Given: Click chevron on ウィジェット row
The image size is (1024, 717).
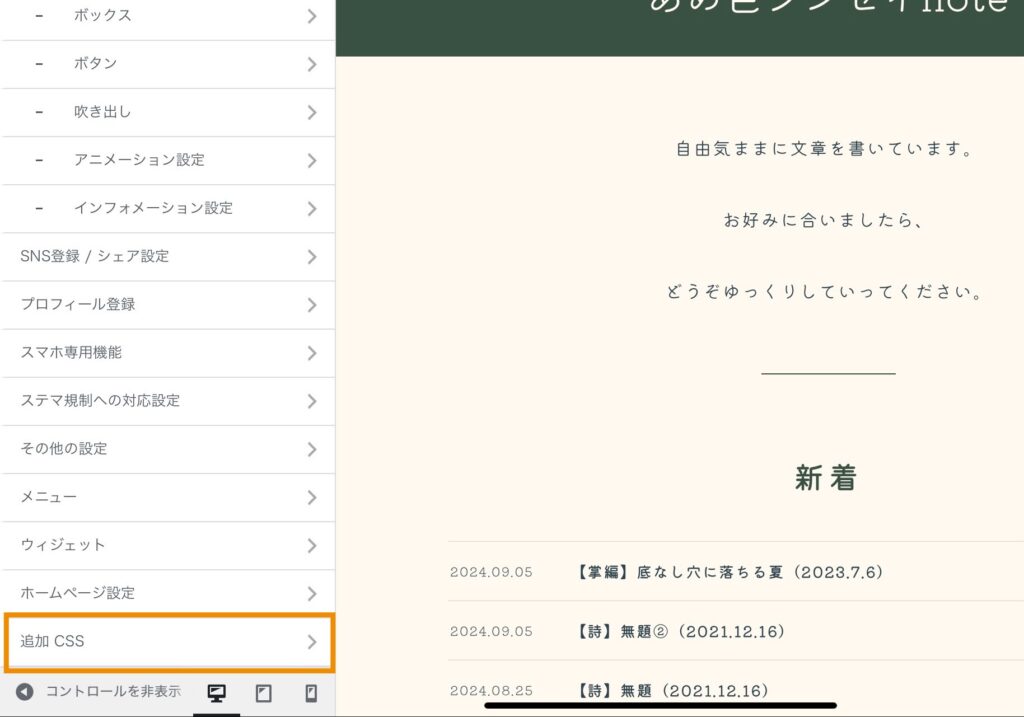Looking at the screenshot, I should (312, 546).
